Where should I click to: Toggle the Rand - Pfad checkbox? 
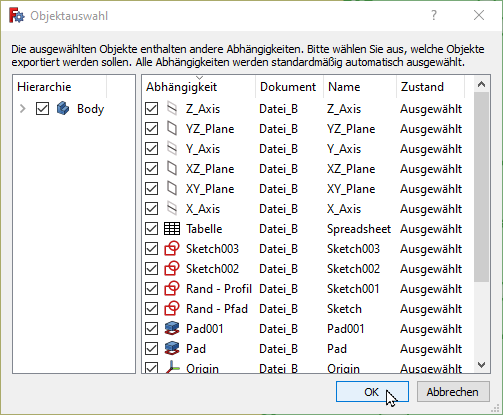pyautogui.click(x=151, y=309)
